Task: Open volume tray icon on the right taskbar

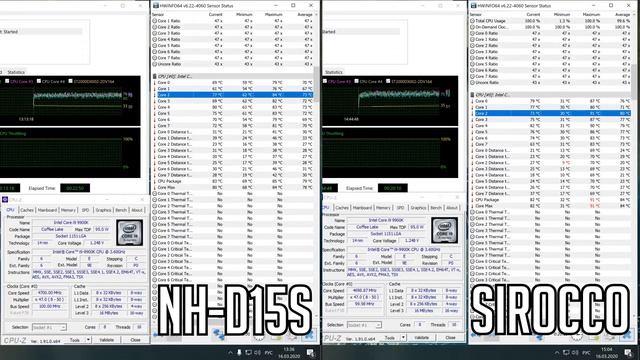Action: [x=575, y=352]
